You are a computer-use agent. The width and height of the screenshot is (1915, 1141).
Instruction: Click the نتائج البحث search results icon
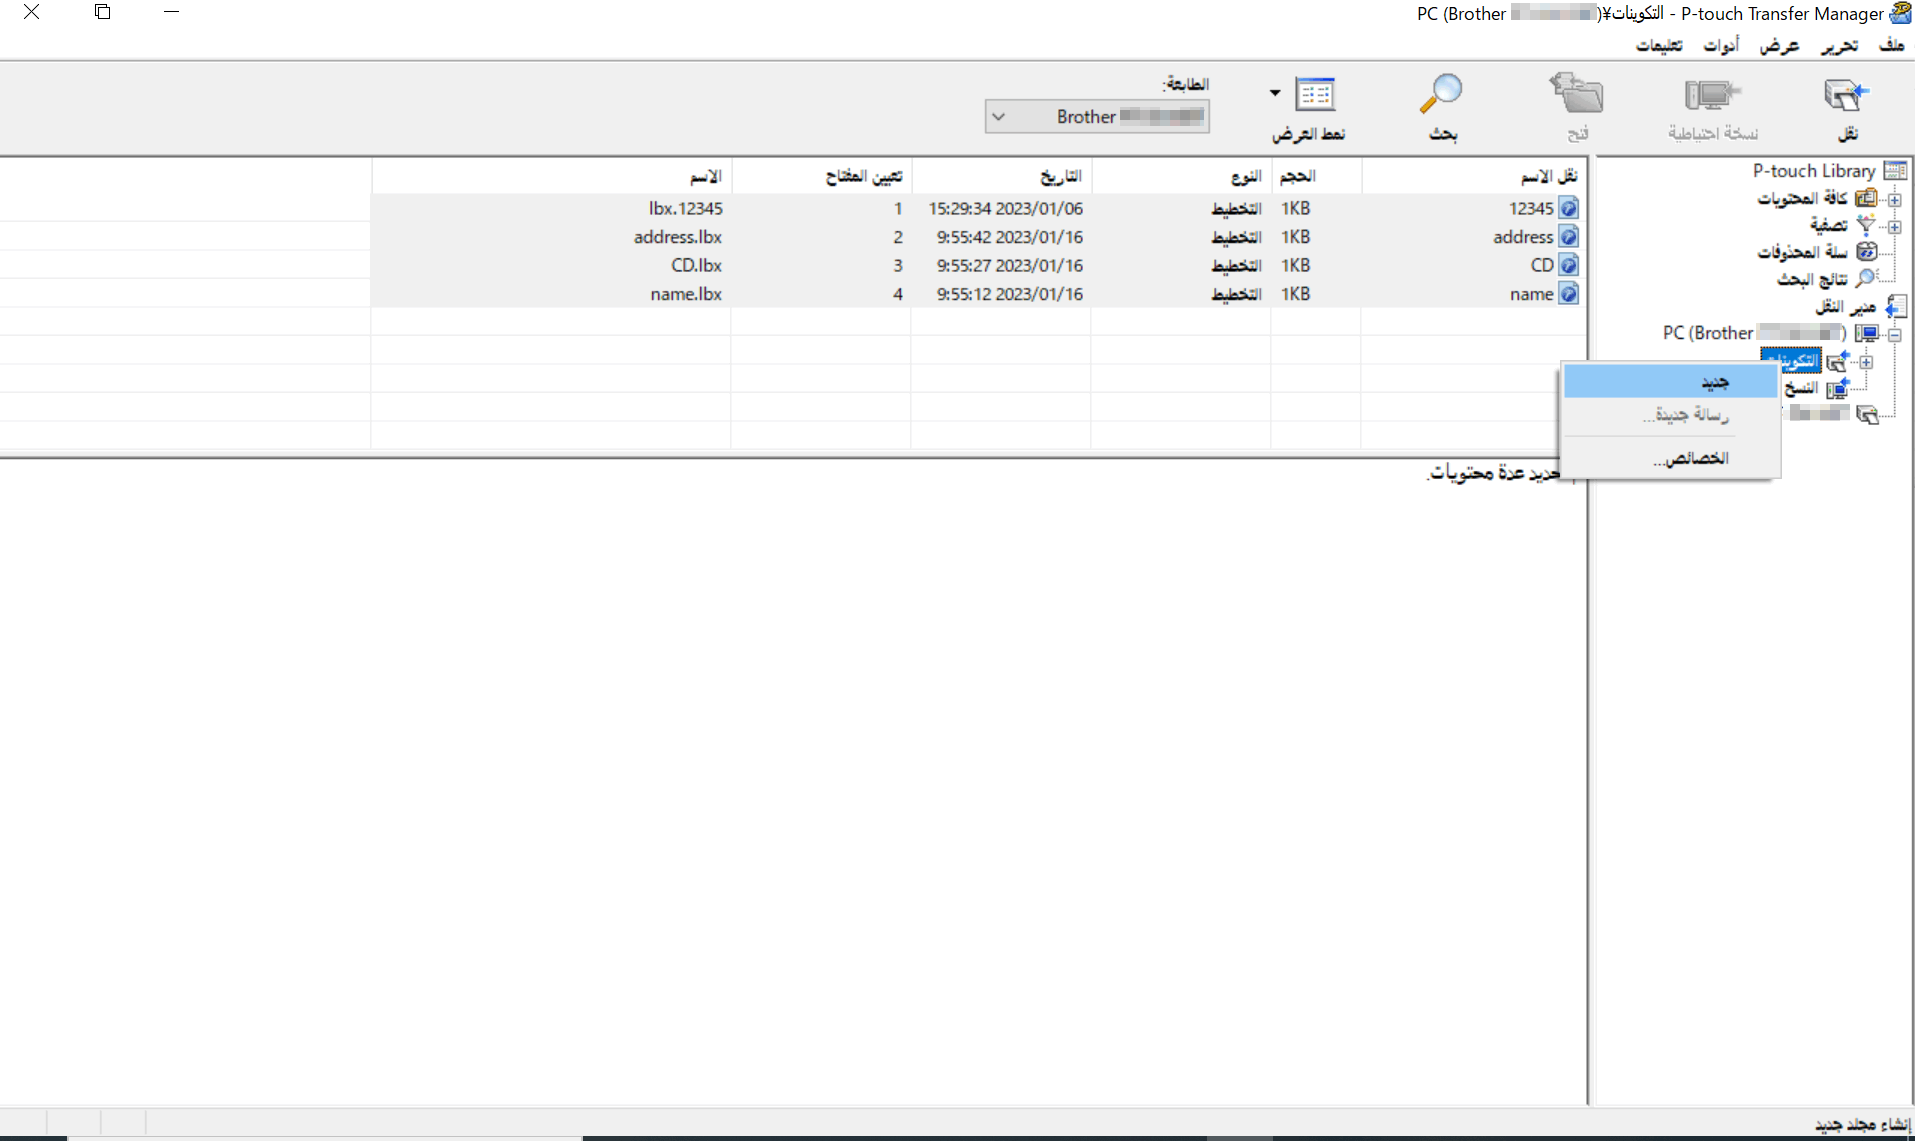(x=1866, y=278)
